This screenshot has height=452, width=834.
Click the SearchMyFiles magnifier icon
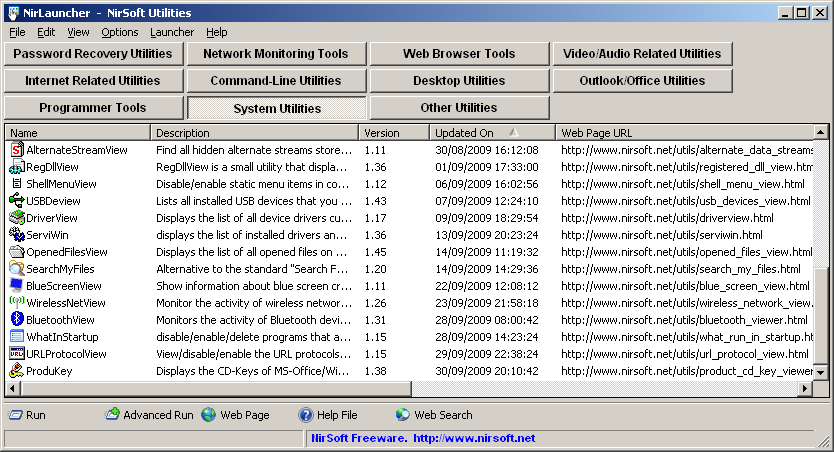(17, 269)
